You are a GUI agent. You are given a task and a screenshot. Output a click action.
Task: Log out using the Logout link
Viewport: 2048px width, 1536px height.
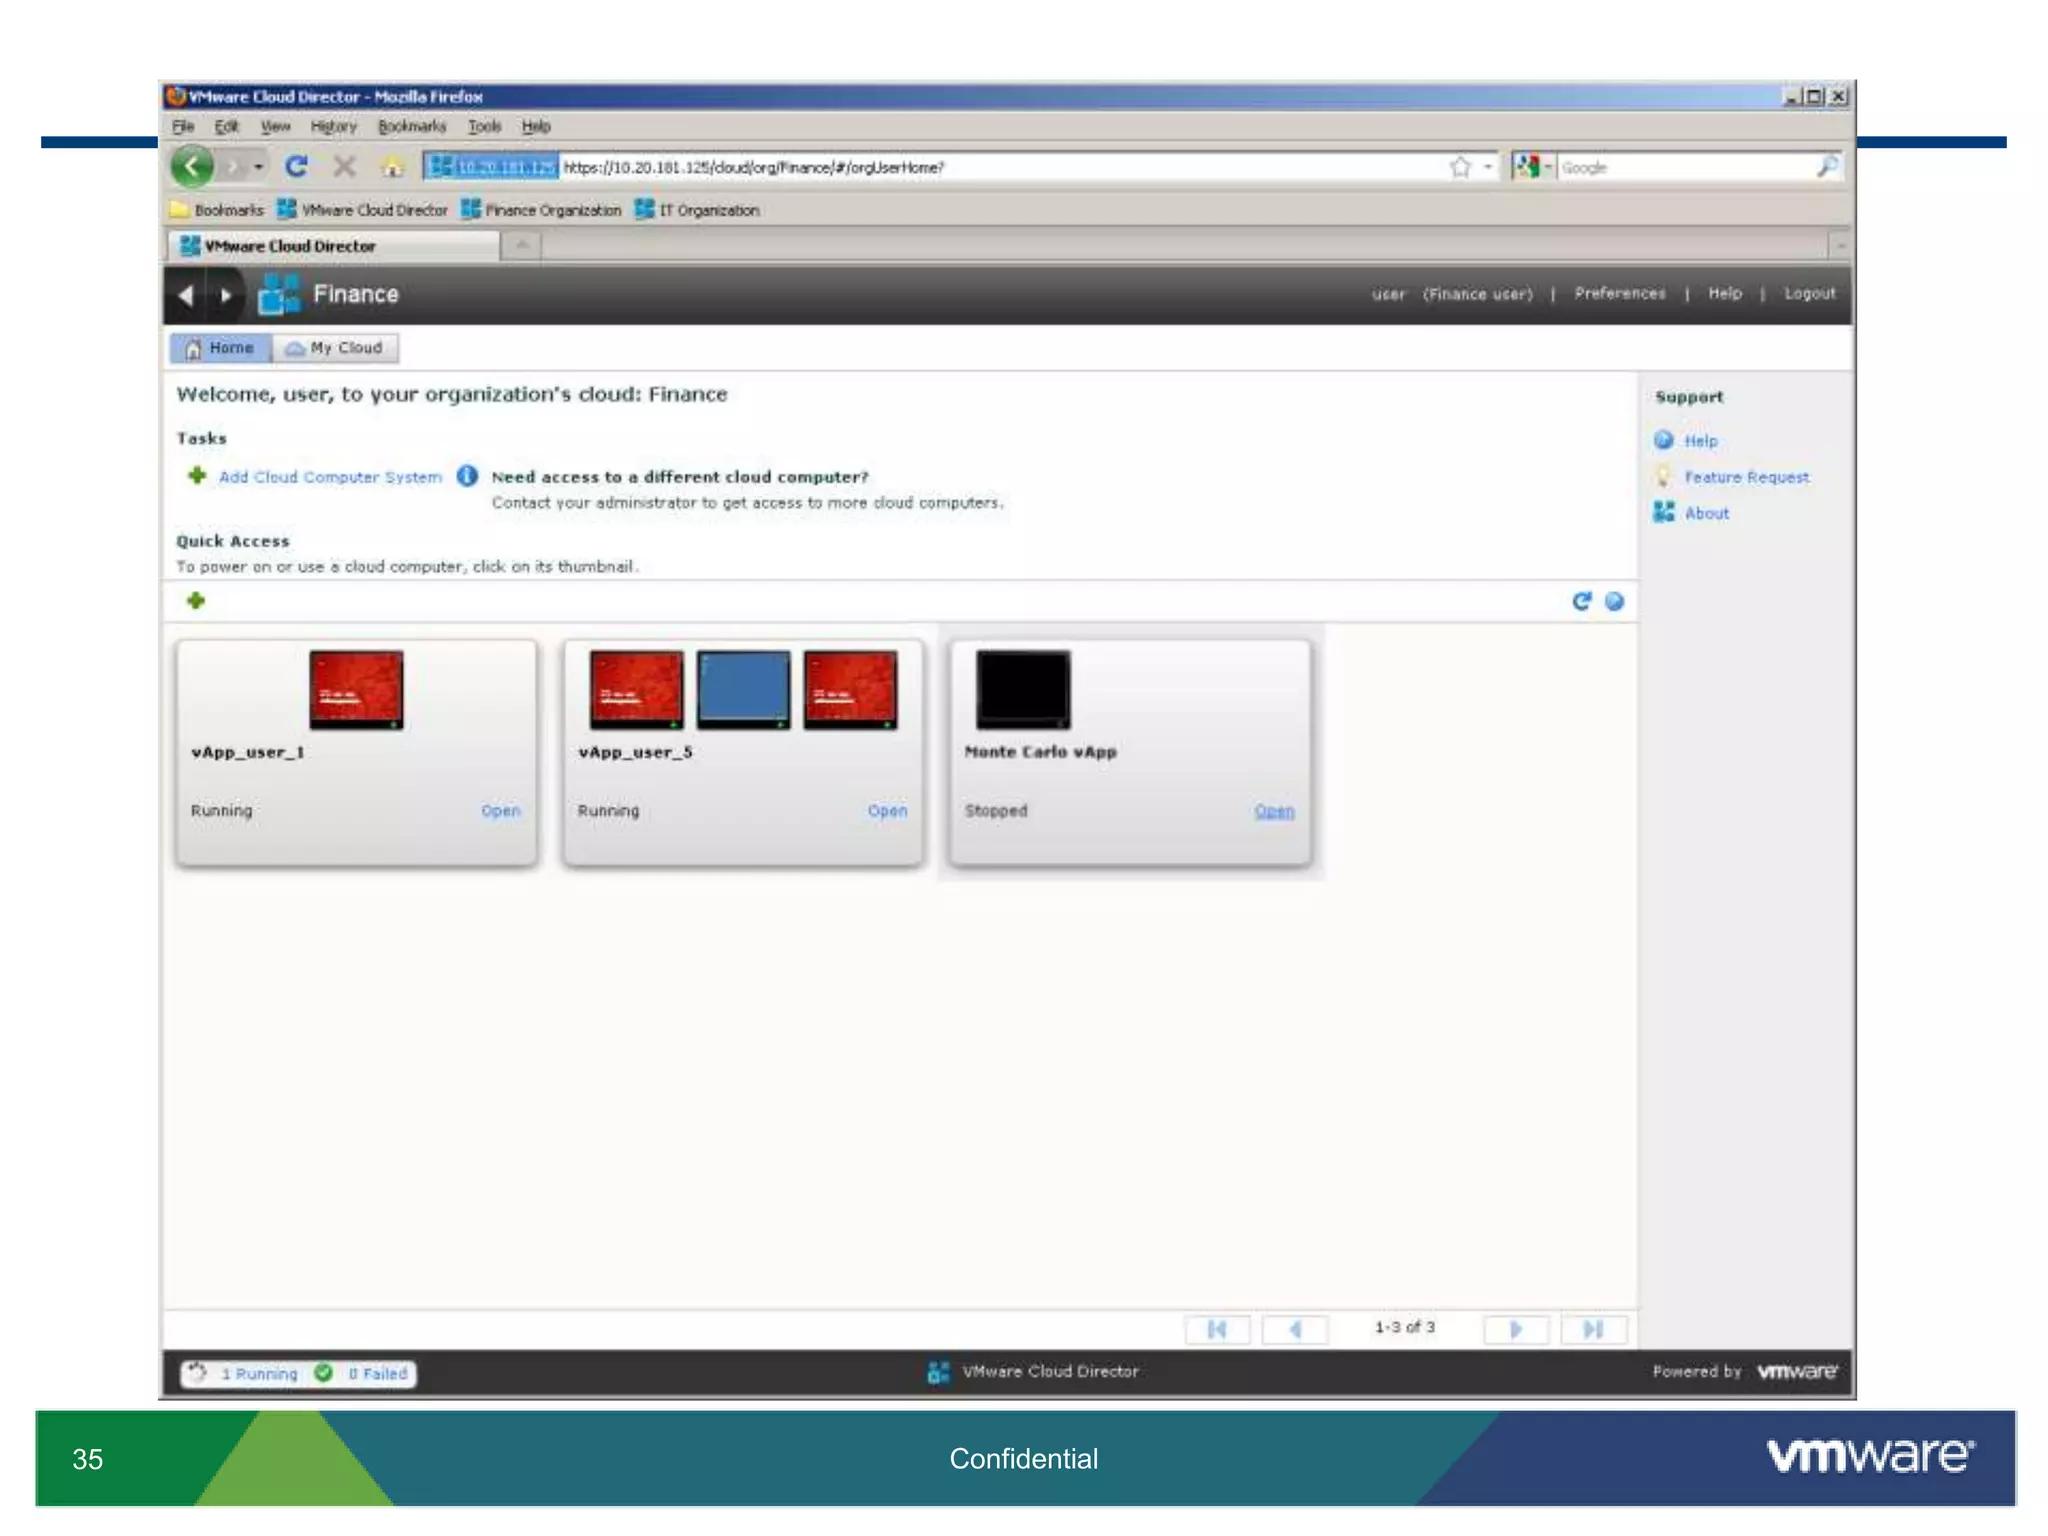[1810, 293]
